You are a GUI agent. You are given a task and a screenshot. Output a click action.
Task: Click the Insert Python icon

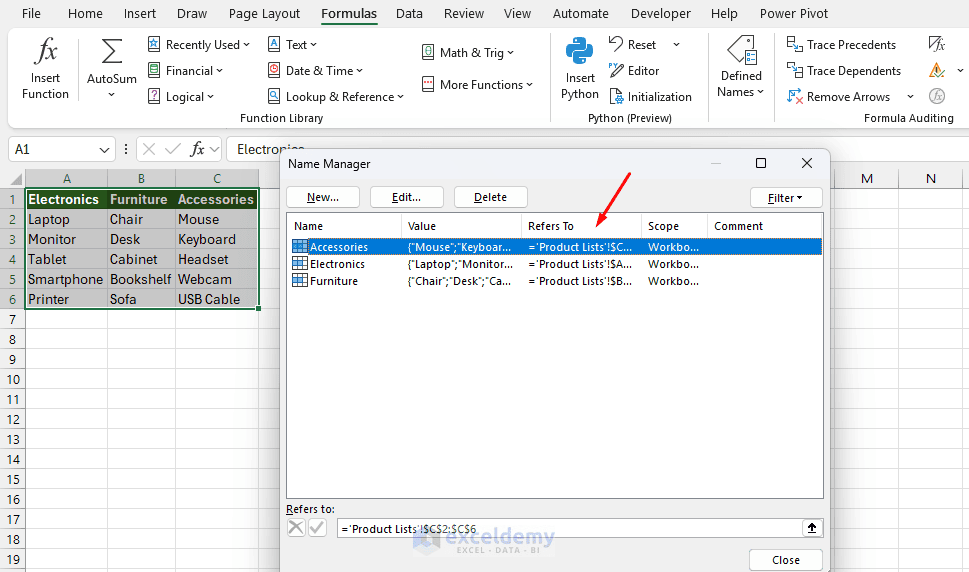click(x=580, y=51)
